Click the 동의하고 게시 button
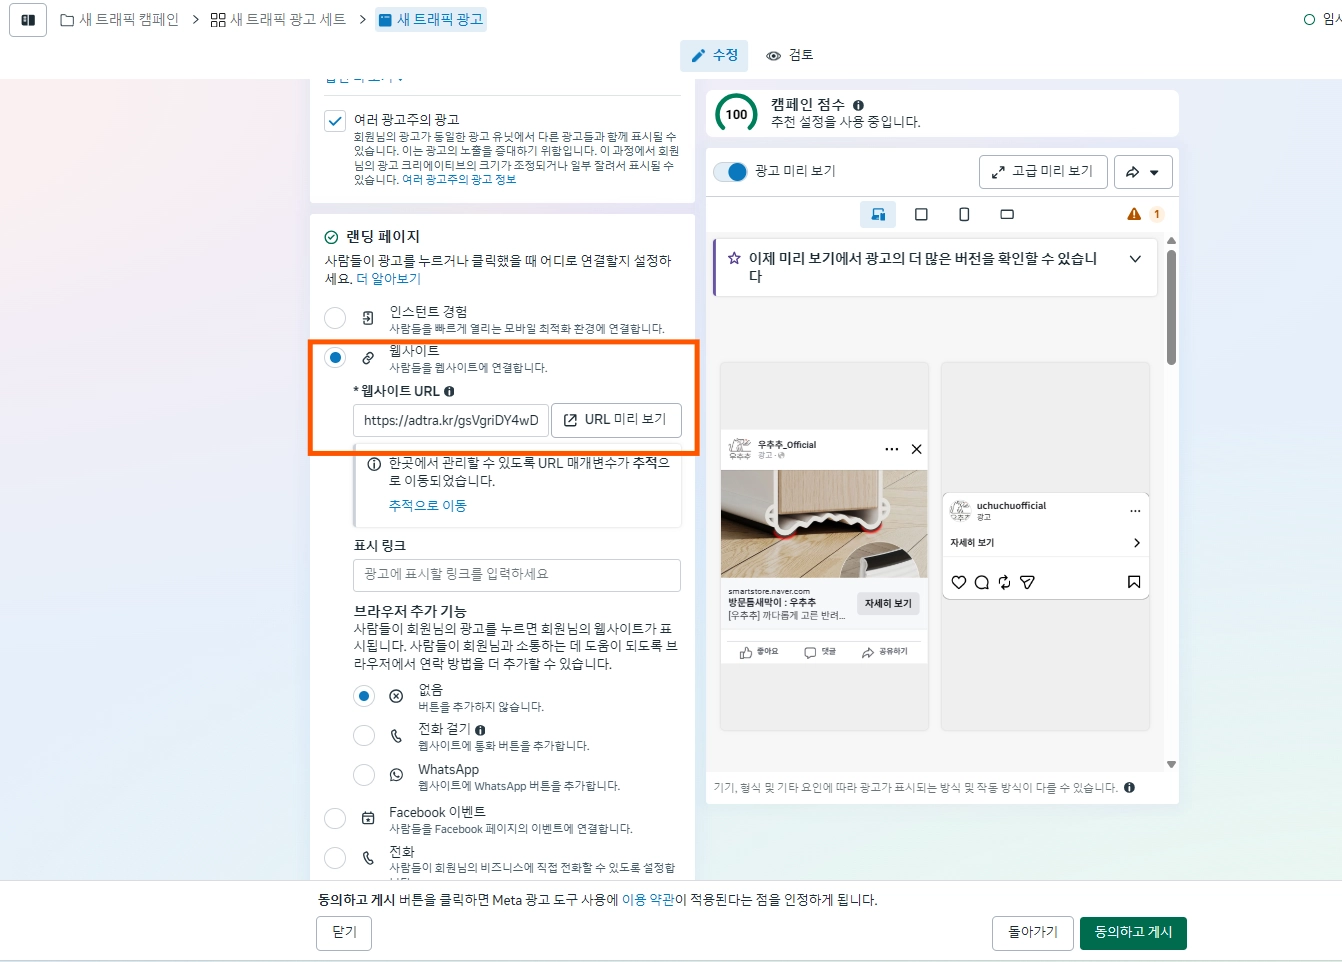 point(1132,932)
